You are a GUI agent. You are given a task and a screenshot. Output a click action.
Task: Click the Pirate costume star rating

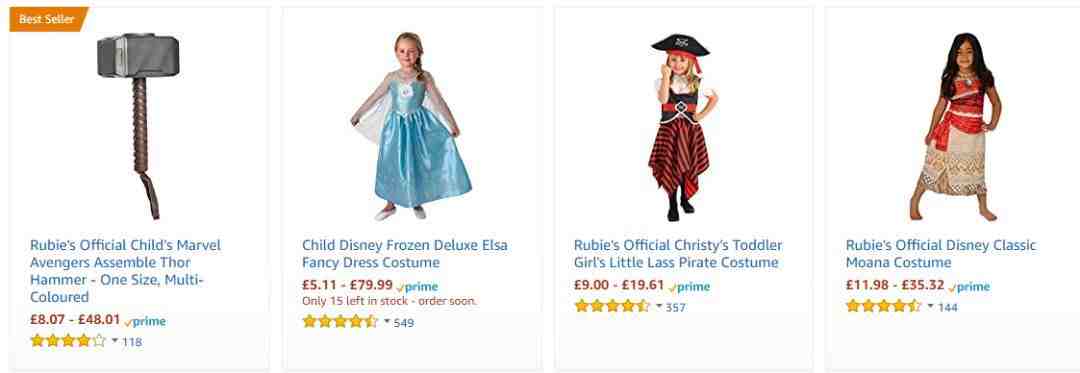tap(612, 306)
